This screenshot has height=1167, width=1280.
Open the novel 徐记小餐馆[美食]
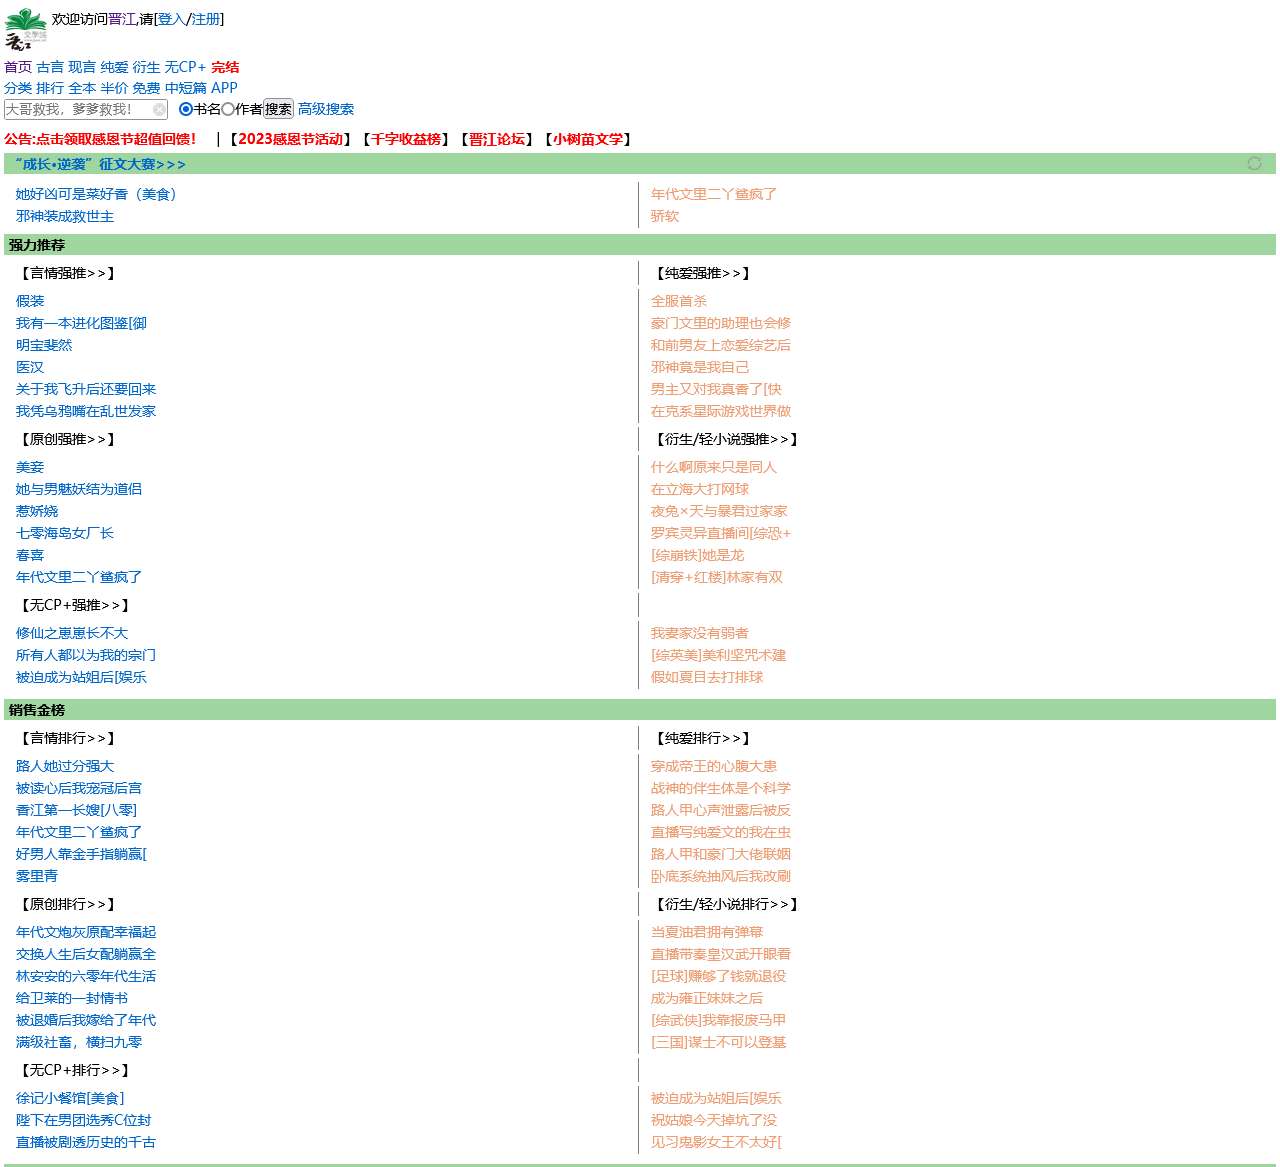[x=70, y=1098]
